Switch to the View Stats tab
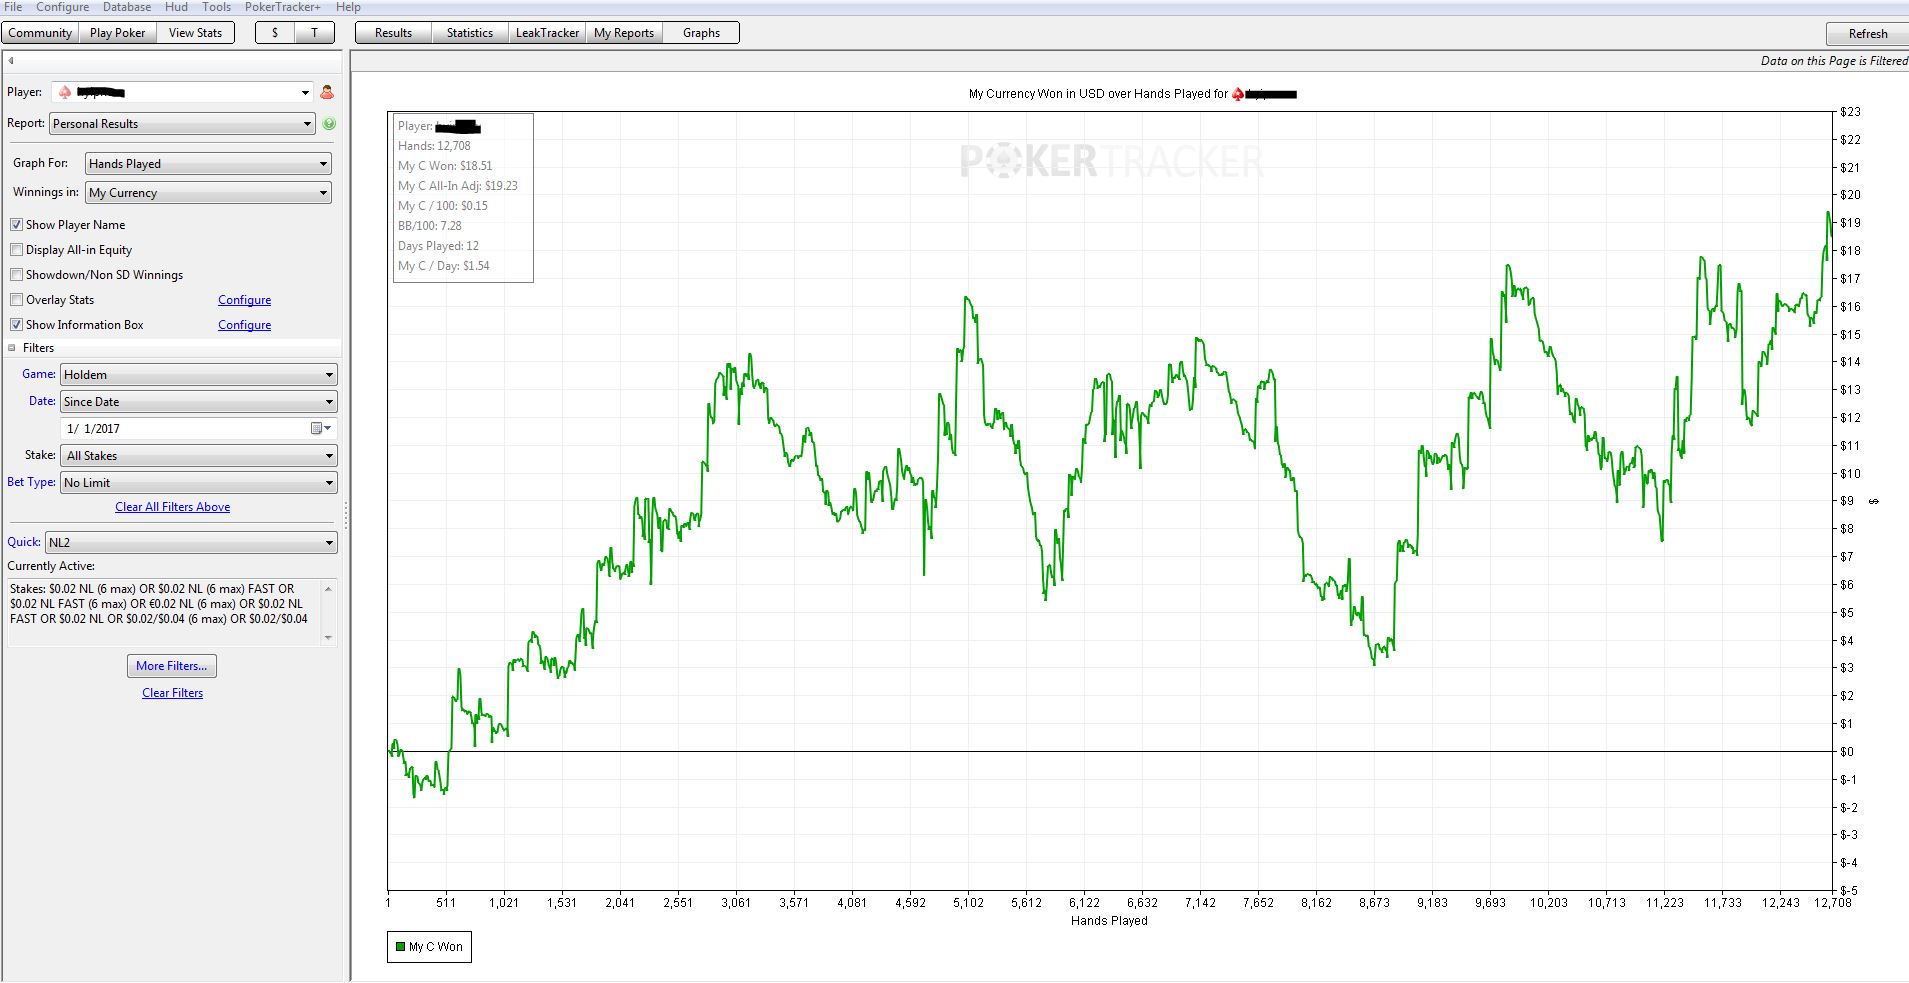Image resolution: width=1909 pixels, height=983 pixels. click(x=195, y=33)
